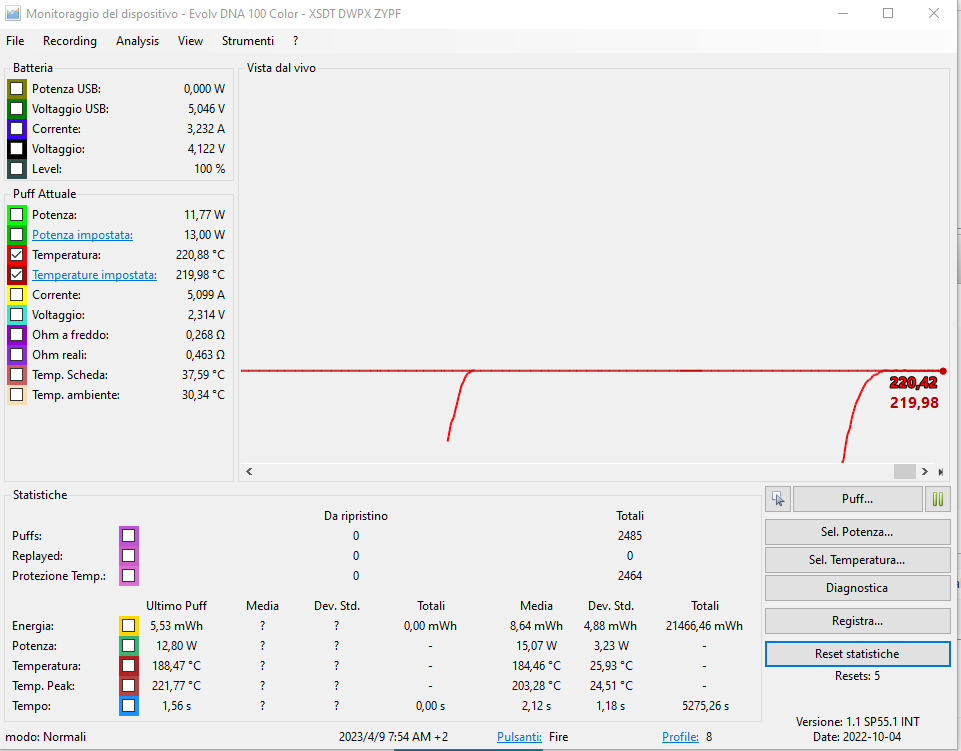The height and width of the screenshot is (751, 961).
Task: Click the green pause icon beside Puff
Action: click(x=938, y=499)
